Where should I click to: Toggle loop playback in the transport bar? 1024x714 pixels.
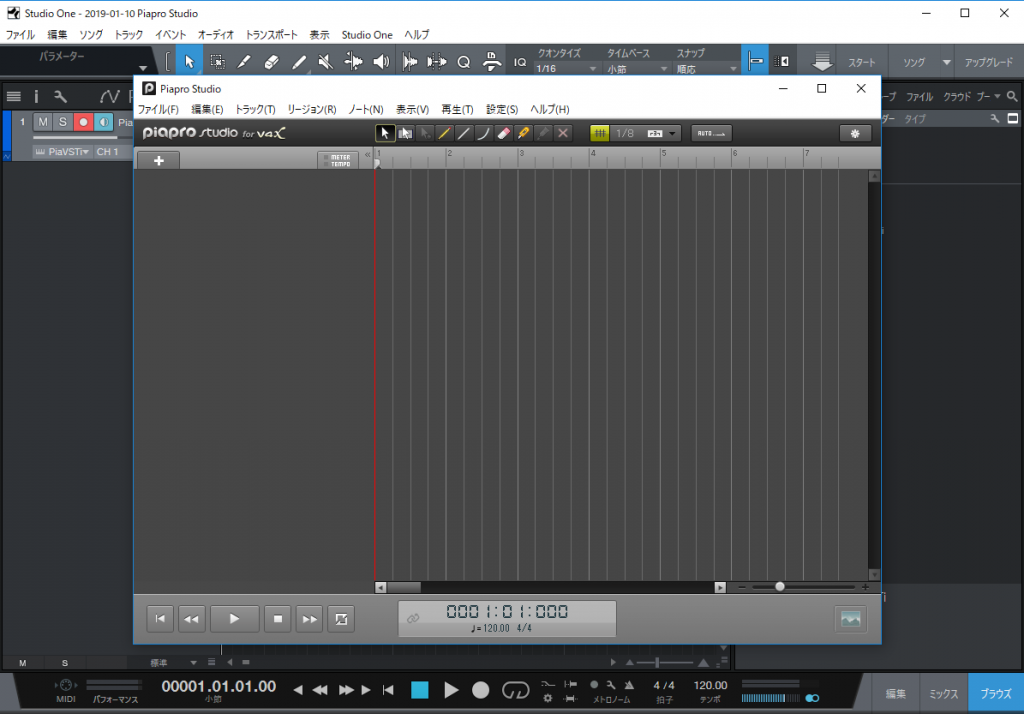click(516, 690)
